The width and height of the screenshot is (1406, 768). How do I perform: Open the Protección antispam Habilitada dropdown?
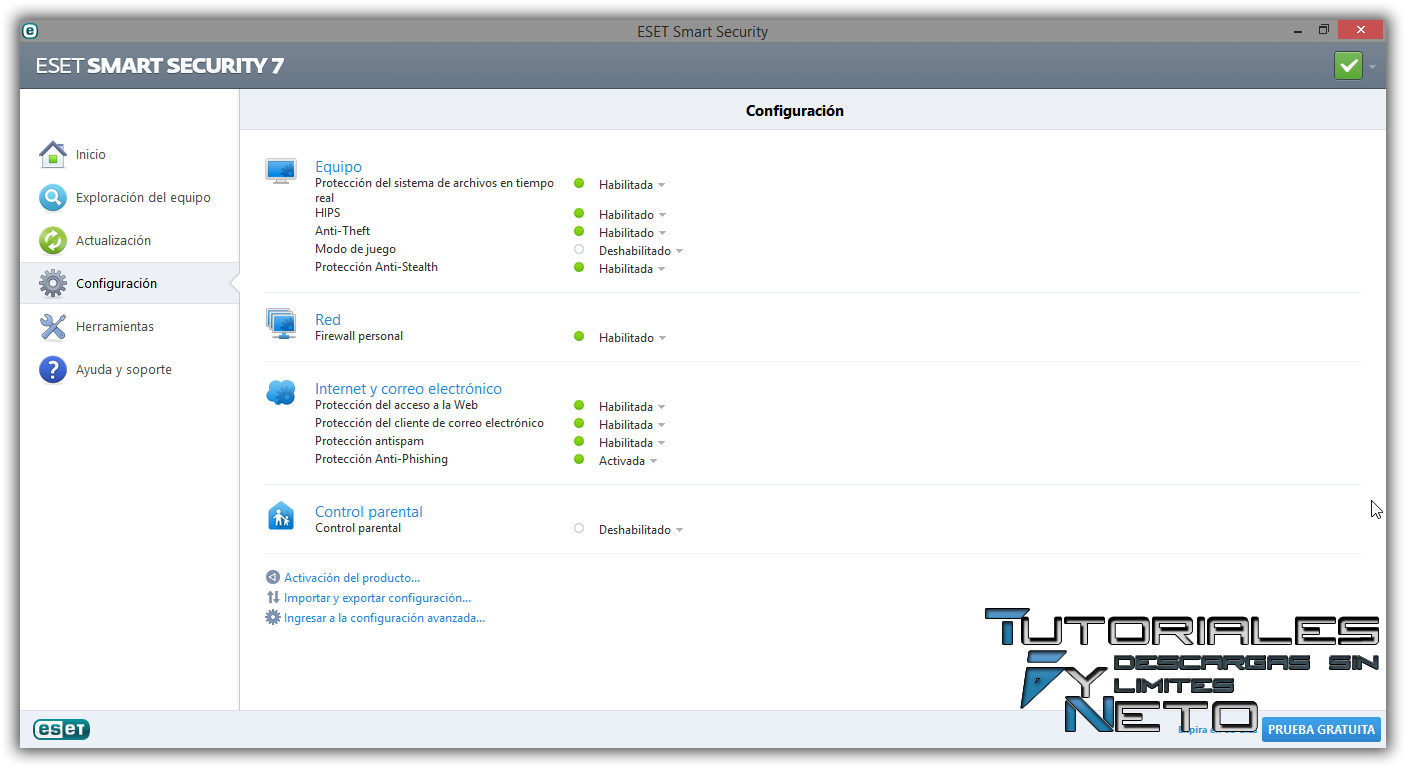coord(632,443)
